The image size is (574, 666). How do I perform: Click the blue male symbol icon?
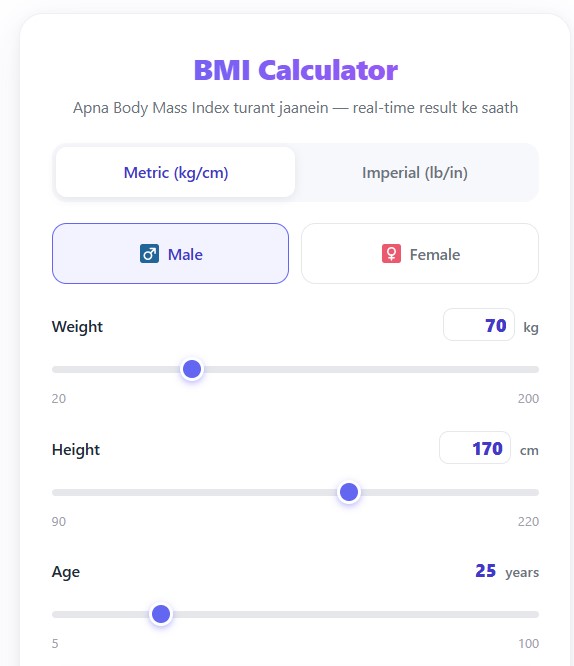pyautogui.click(x=150, y=254)
